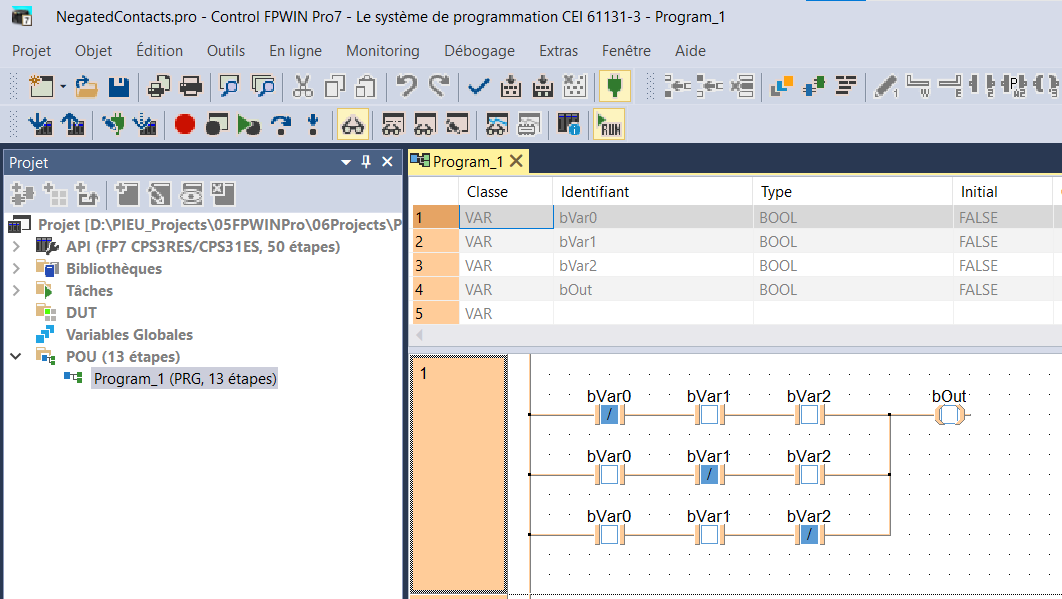Click the Print icon in the toolbar
This screenshot has width=1062, height=599.
[x=189, y=87]
